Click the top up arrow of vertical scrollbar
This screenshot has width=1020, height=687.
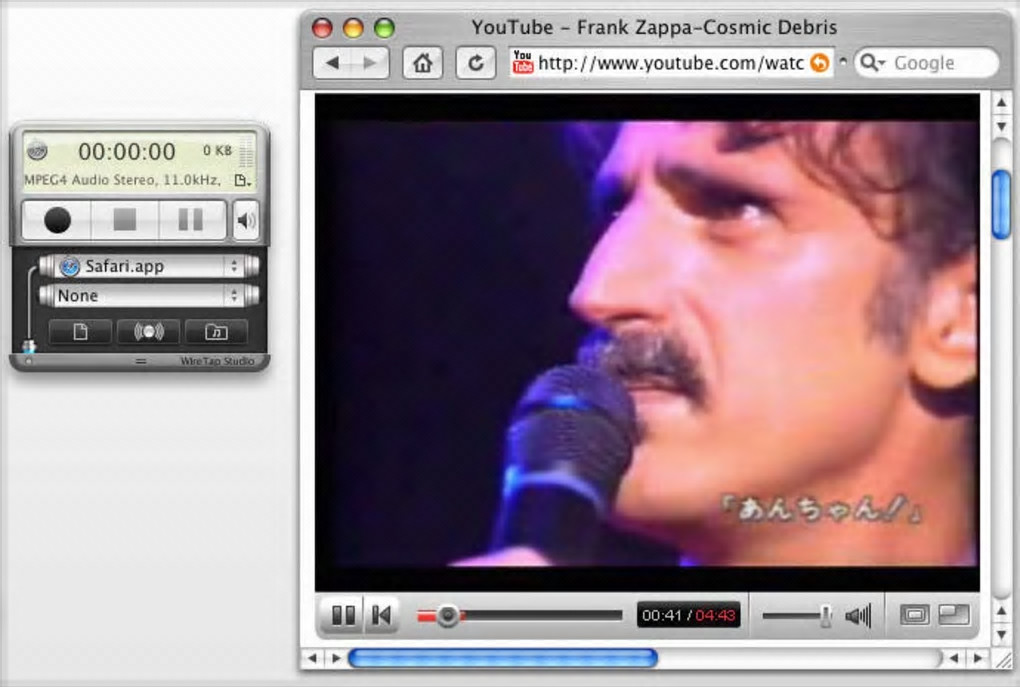tap(1002, 103)
